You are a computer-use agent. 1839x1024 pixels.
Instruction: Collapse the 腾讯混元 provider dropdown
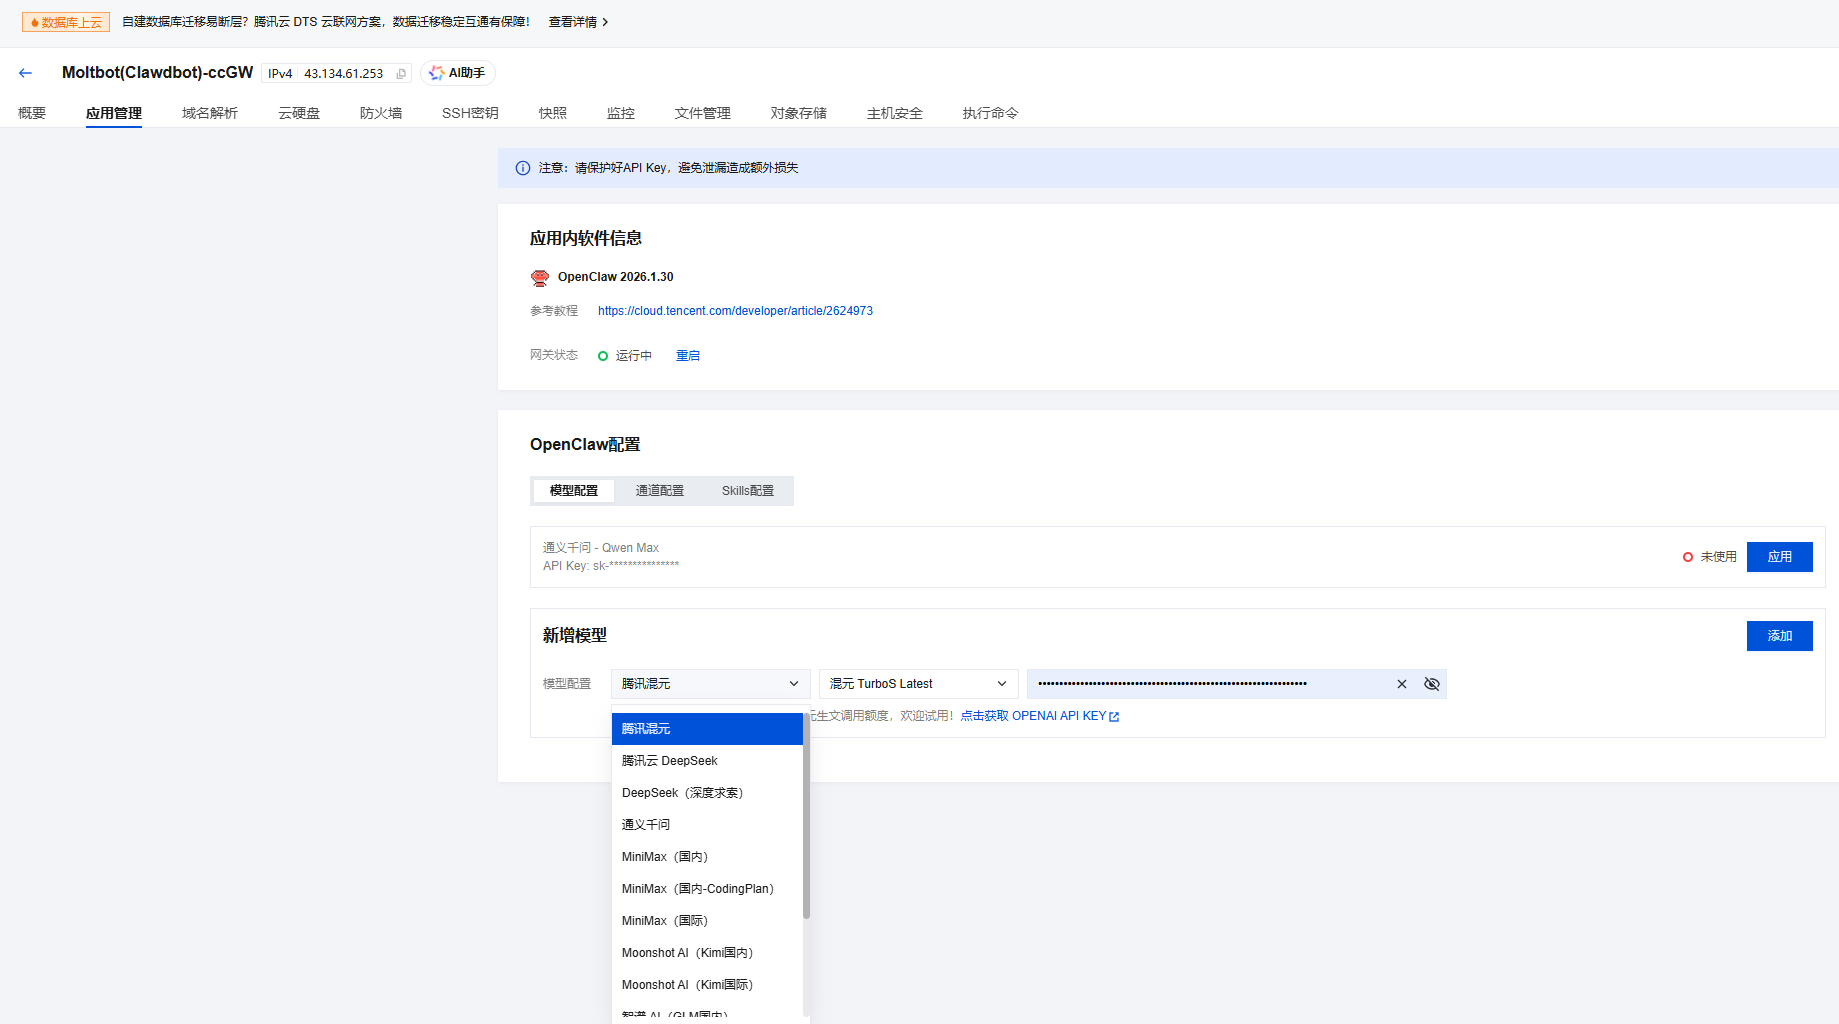tap(711, 684)
